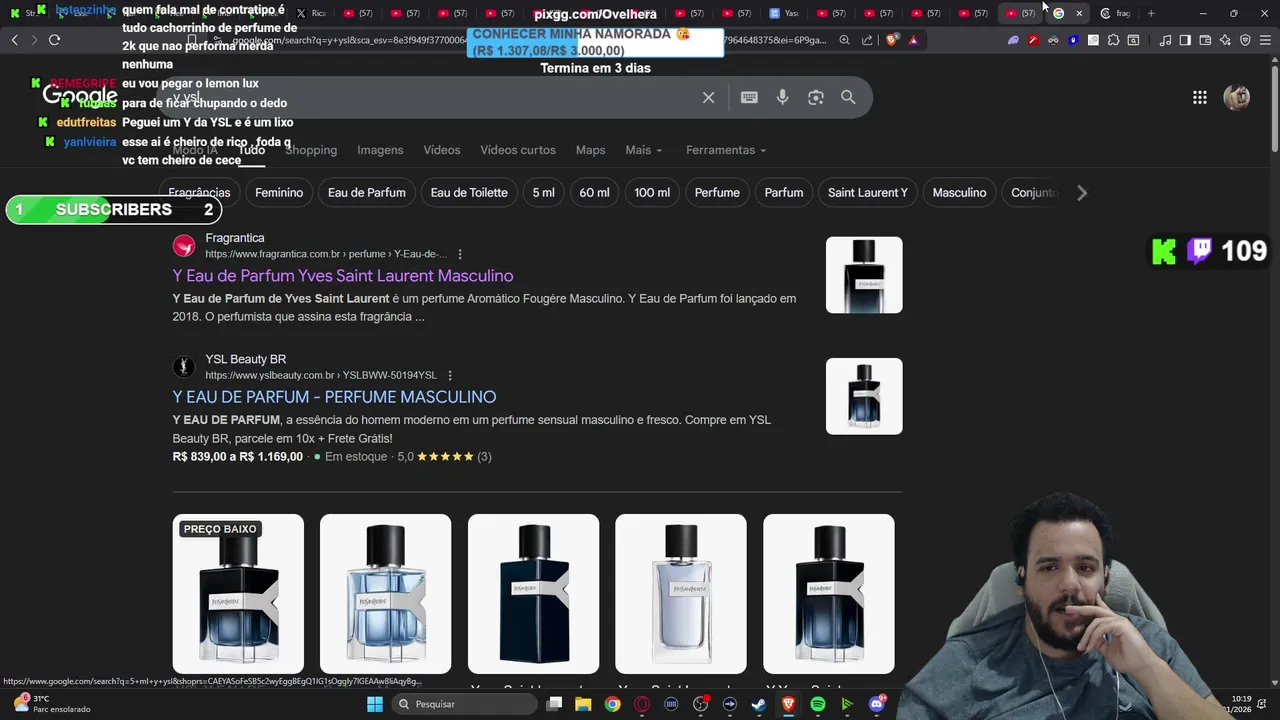The width and height of the screenshot is (1280, 720).
Task: Click the Google logo
Action: pyautogui.click(x=80, y=96)
